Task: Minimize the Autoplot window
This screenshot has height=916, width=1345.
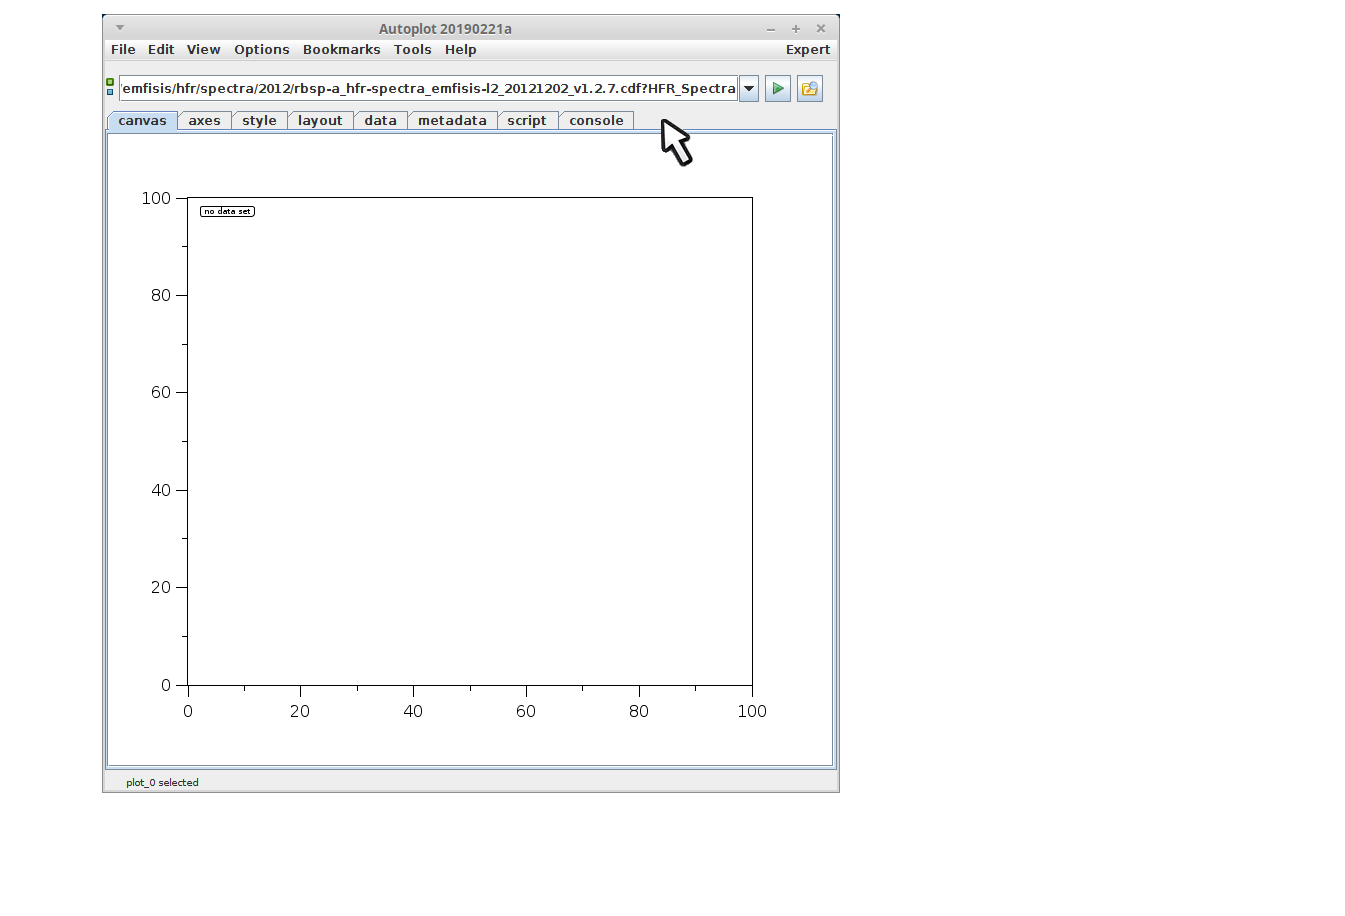Action: click(771, 29)
